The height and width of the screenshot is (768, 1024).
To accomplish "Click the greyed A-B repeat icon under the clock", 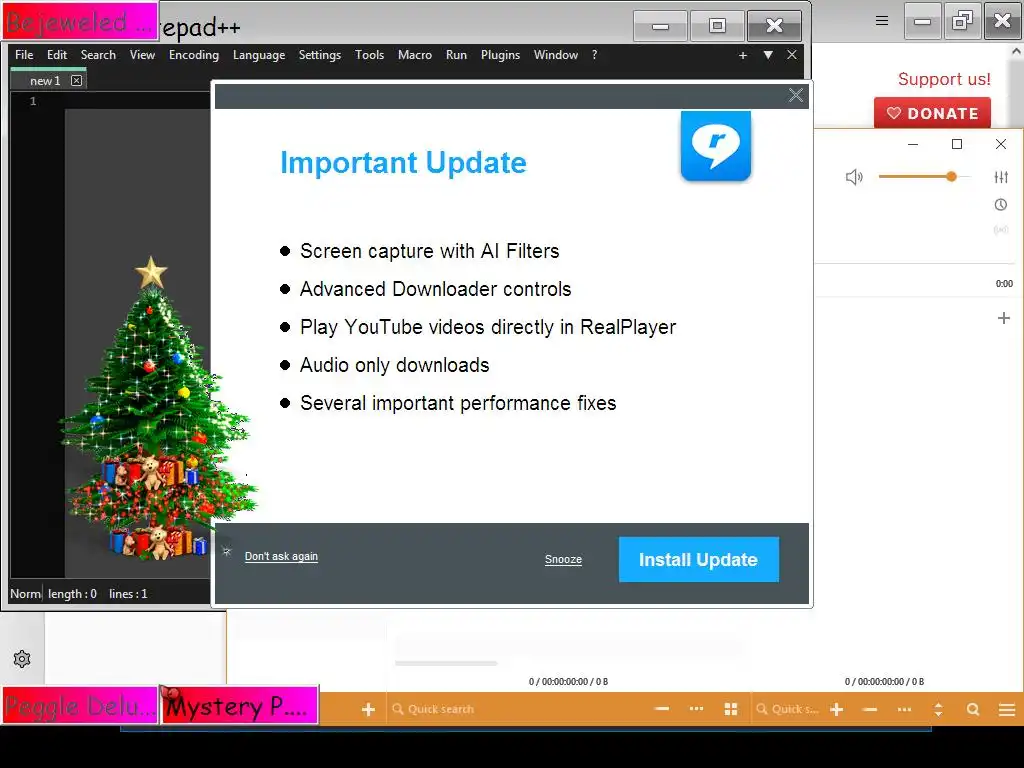I will (1000, 230).
